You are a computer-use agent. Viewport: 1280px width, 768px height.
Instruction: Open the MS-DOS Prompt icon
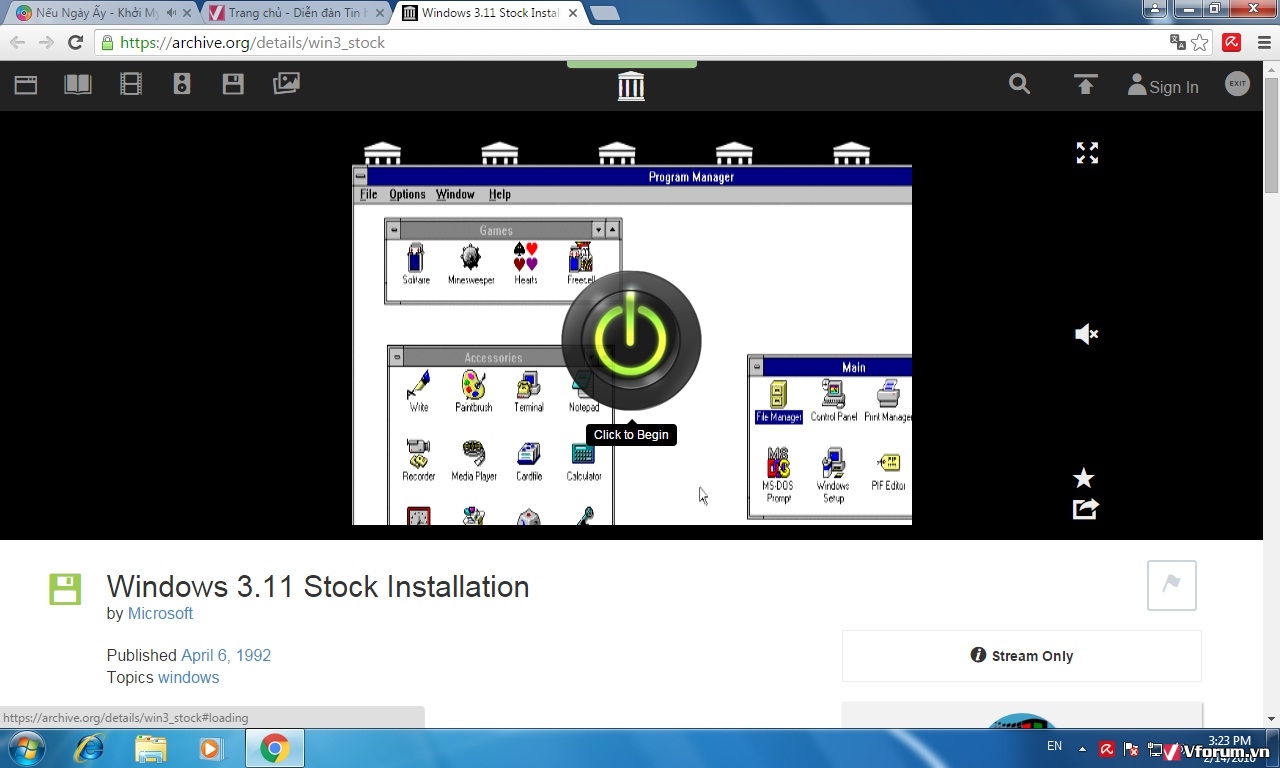click(778, 476)
